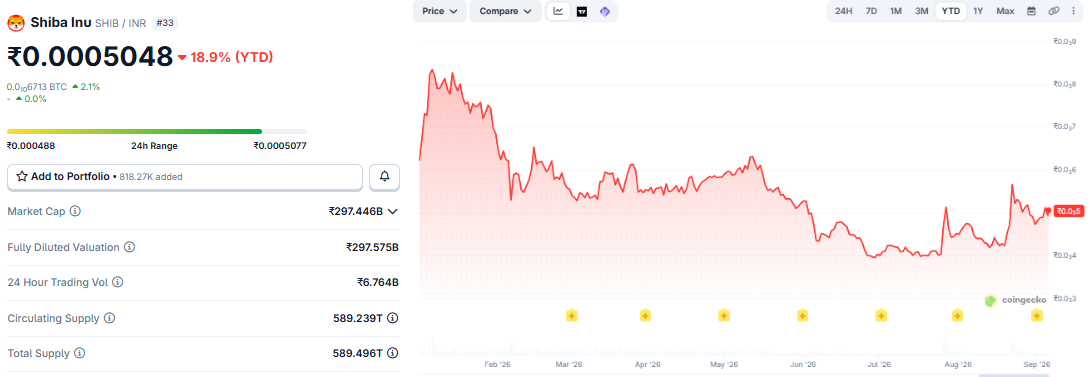
Task: Click the 2.1% BTC change text
Action: tap(90, 87)
